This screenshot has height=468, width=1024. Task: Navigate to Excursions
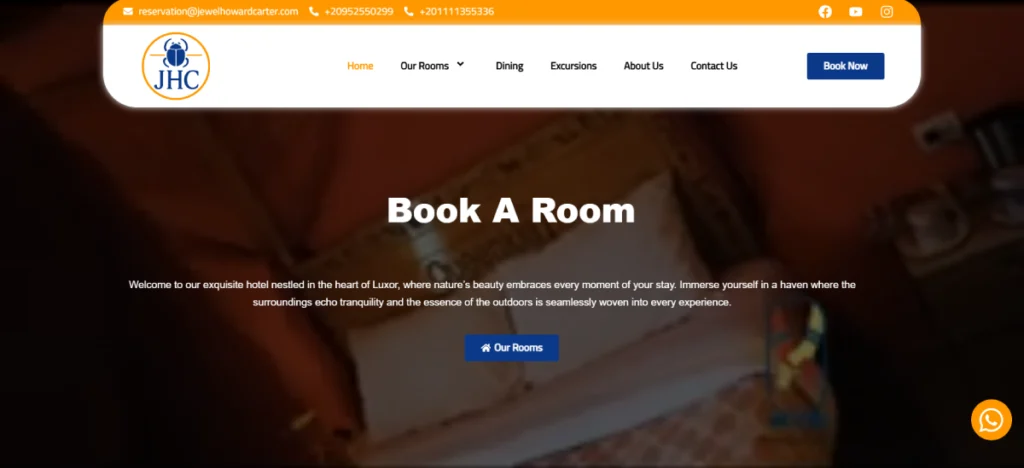[573, 66]
